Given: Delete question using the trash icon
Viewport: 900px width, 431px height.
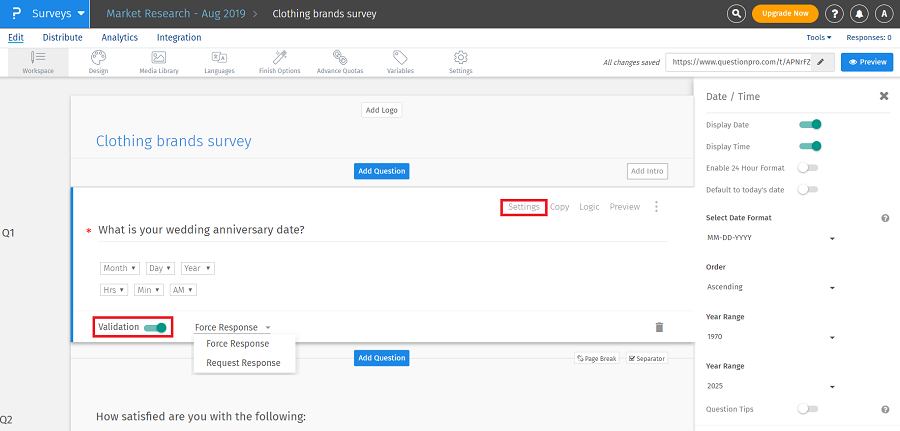Looking at the screenshot, I should 659,327.
